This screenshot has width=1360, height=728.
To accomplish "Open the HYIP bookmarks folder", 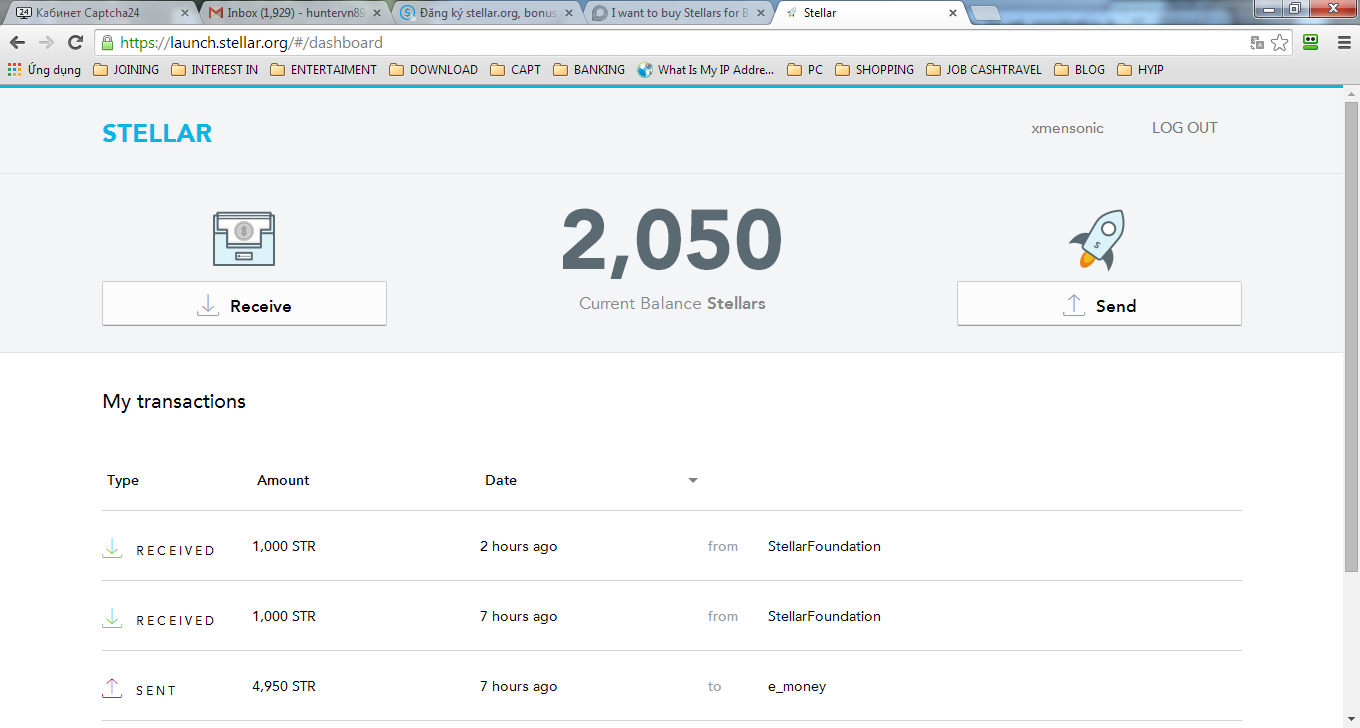I will [x=1140, y=70].
